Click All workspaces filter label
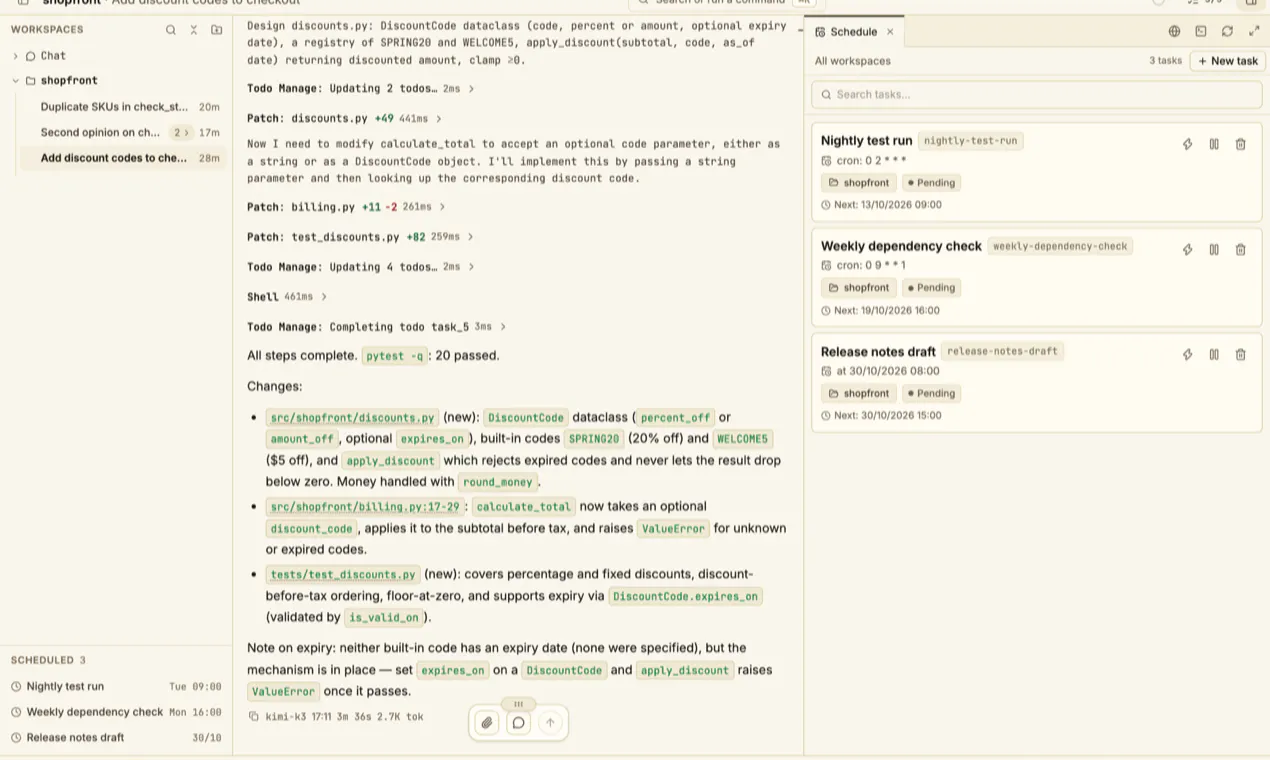This screenshot has height=760, width=1270. (852, 61)
